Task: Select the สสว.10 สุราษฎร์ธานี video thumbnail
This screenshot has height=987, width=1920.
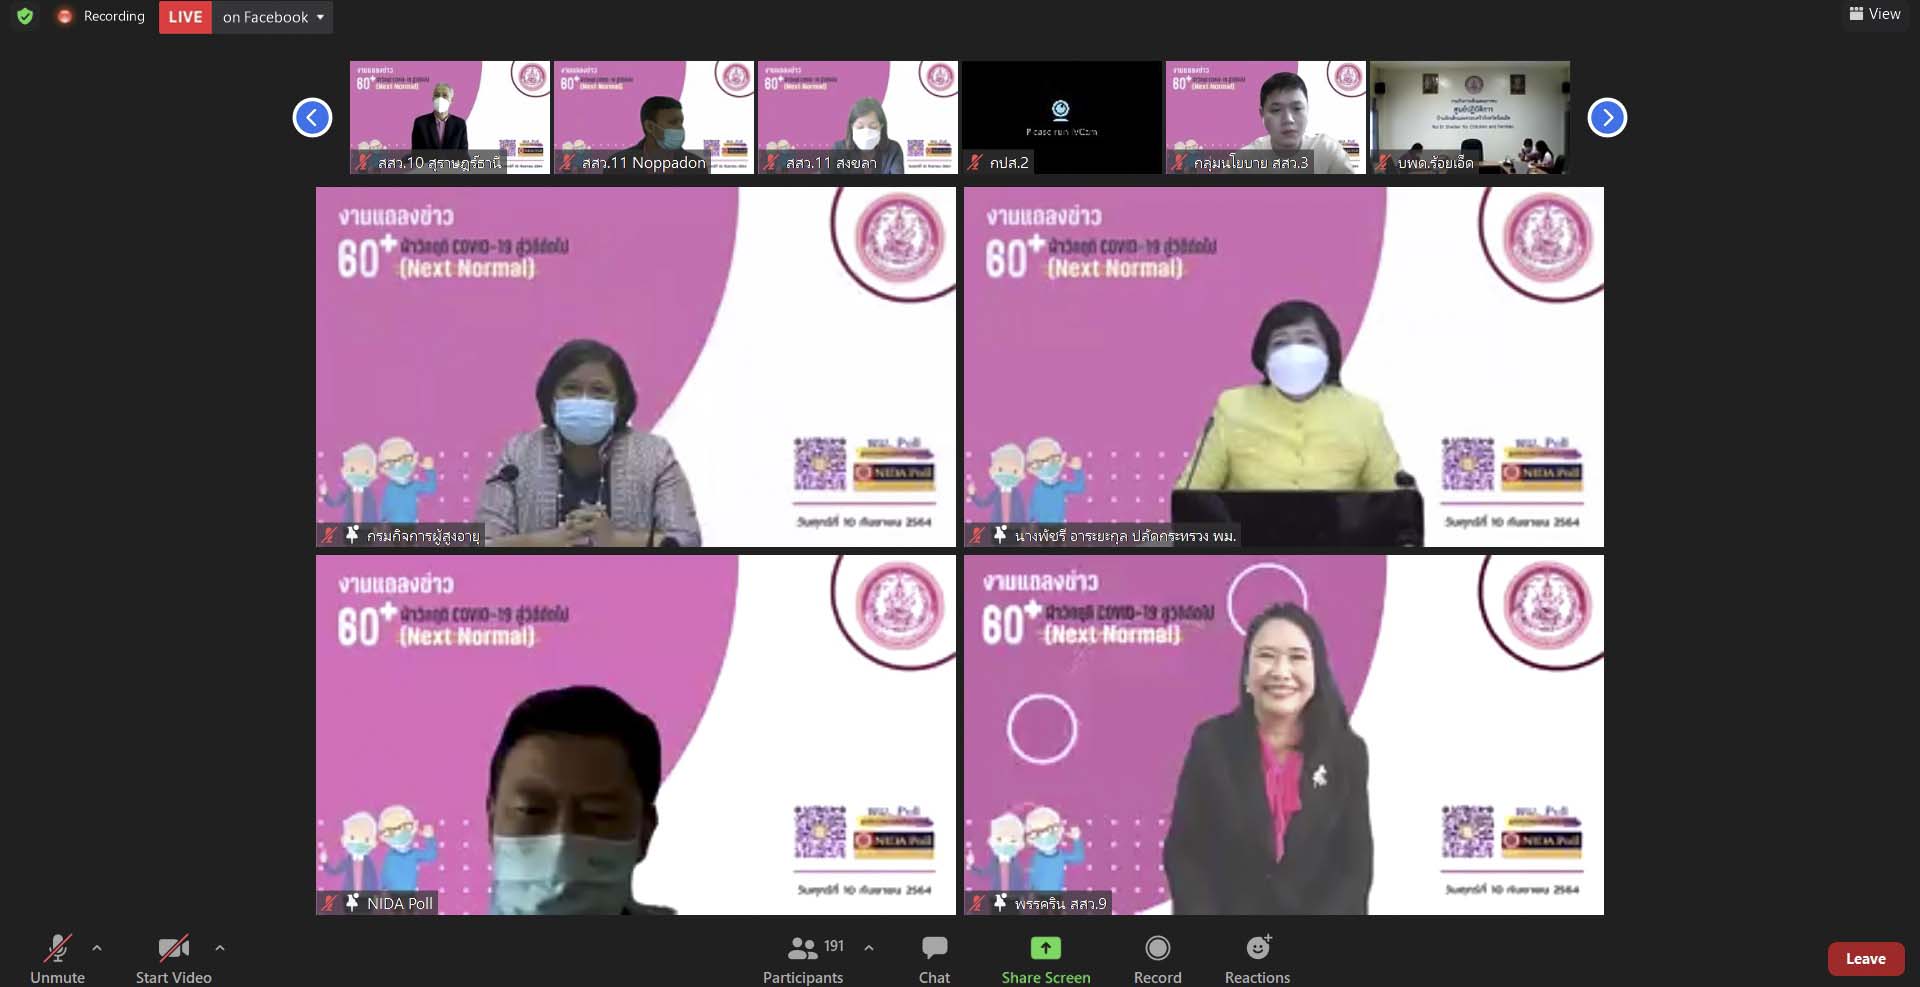Action: click(450, 117)
